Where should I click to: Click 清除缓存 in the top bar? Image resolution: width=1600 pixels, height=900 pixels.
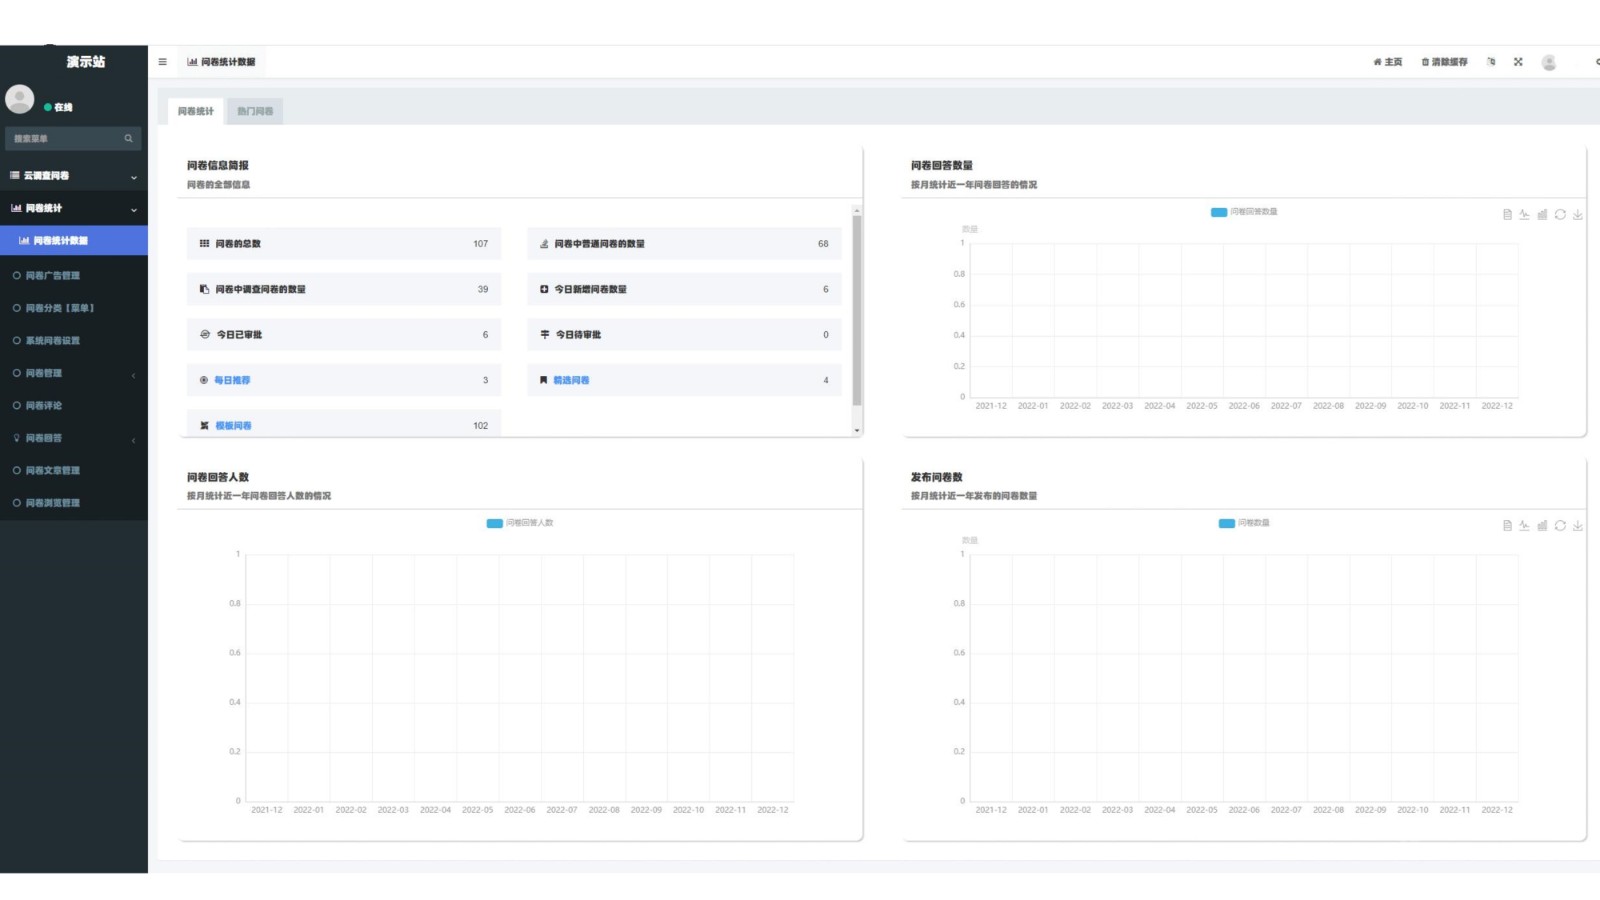pos(1445,62)
